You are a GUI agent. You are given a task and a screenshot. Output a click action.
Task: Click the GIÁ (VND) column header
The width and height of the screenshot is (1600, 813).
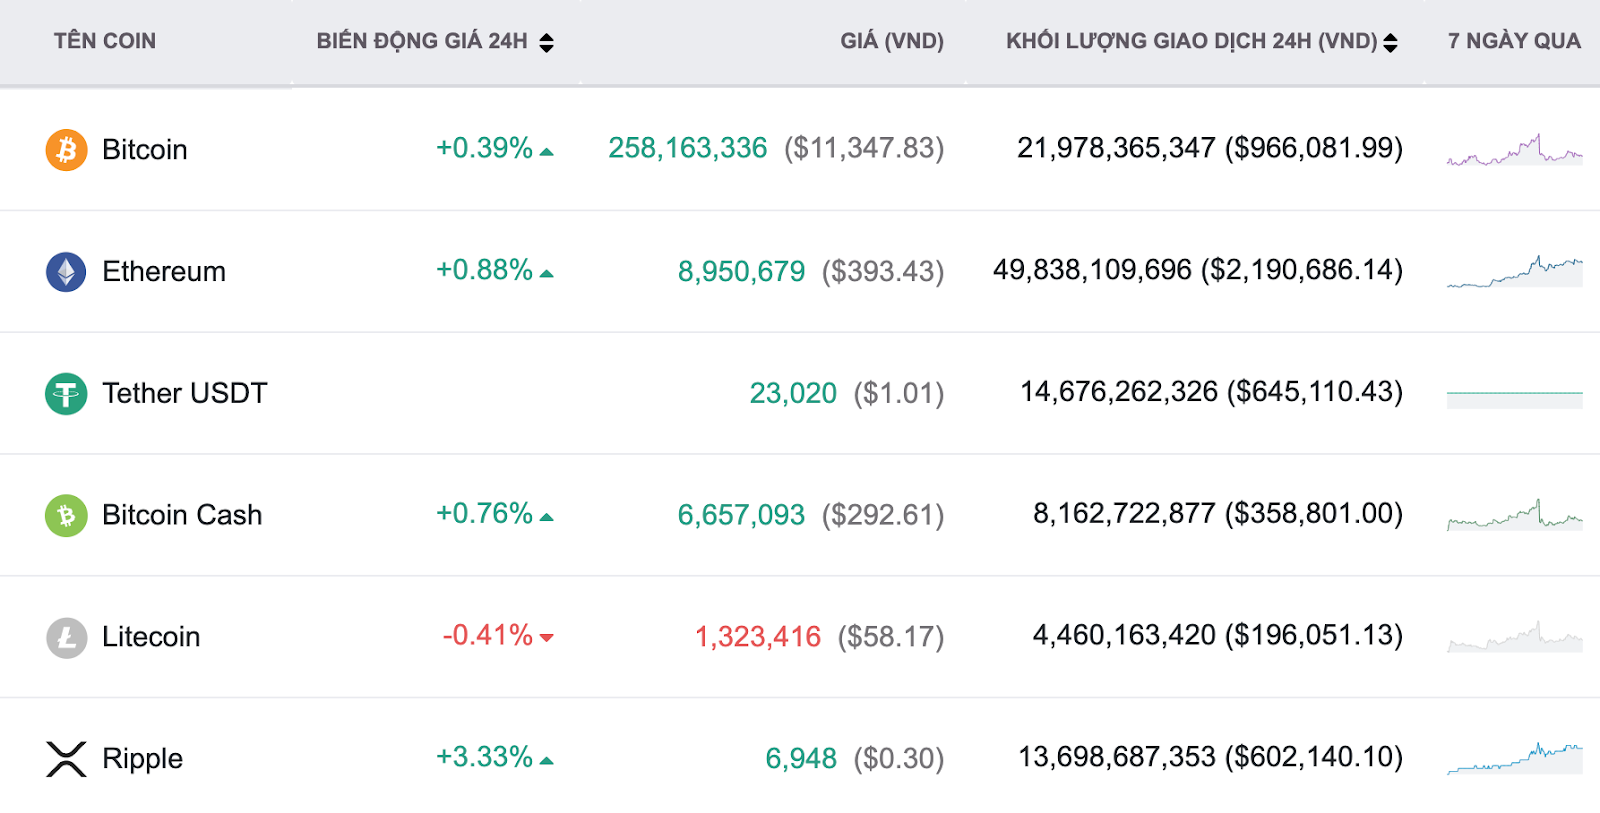point(892,41)
